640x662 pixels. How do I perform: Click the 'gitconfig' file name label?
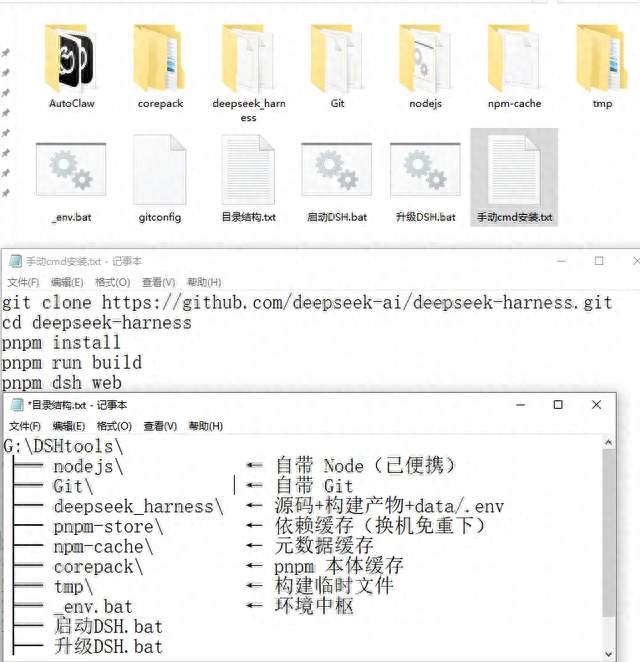point(160,217)
